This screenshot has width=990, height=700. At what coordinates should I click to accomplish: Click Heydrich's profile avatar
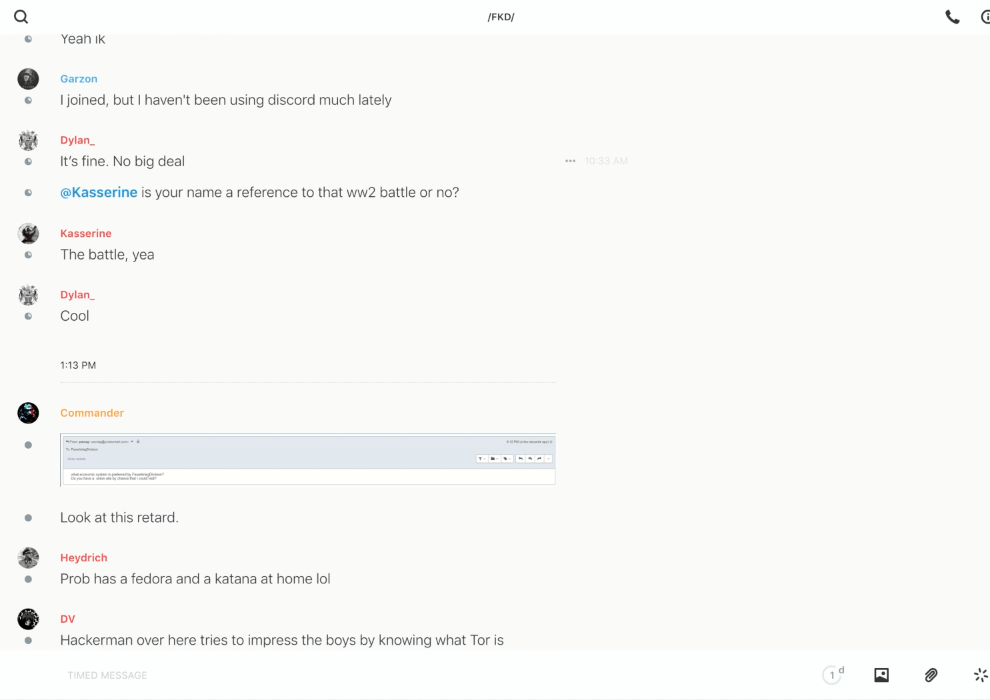tap(28, 558)
